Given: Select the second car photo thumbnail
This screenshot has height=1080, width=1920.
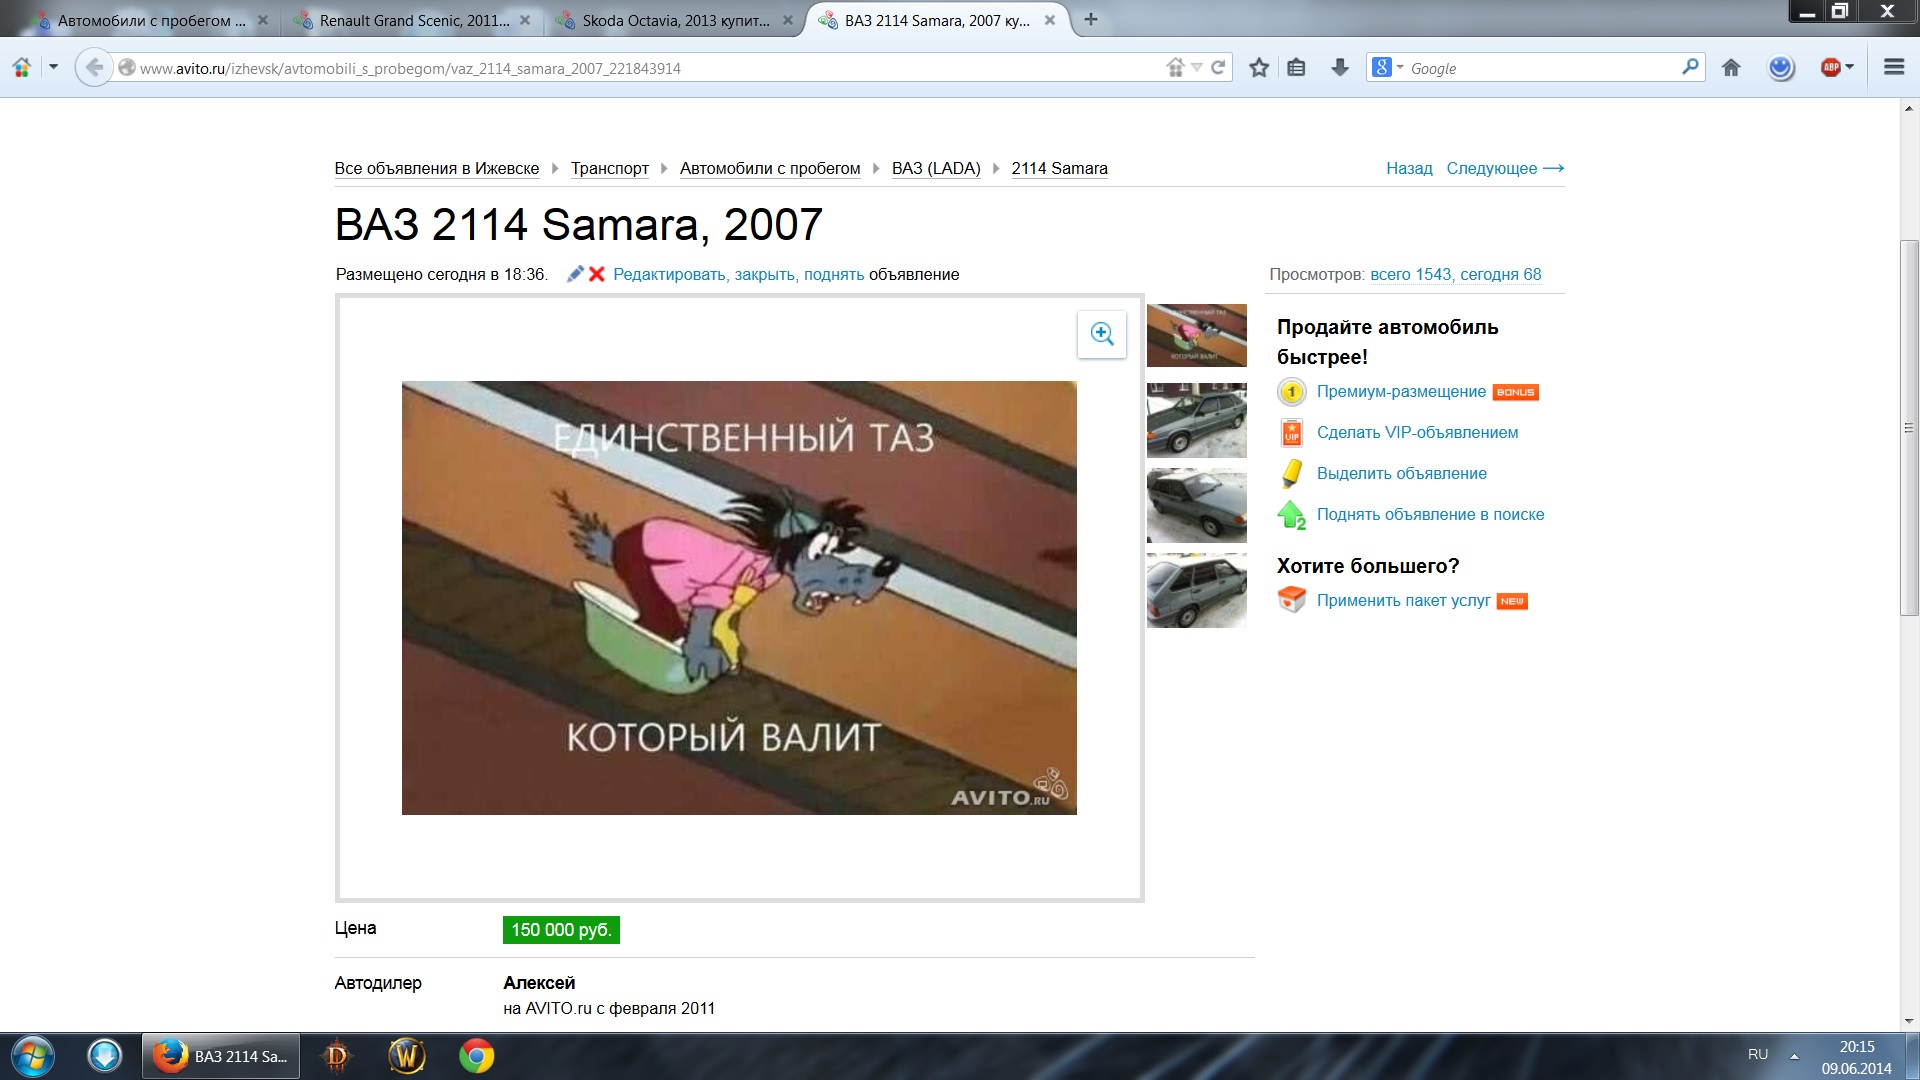Looking at the screenshot, I should (1196, 420).
